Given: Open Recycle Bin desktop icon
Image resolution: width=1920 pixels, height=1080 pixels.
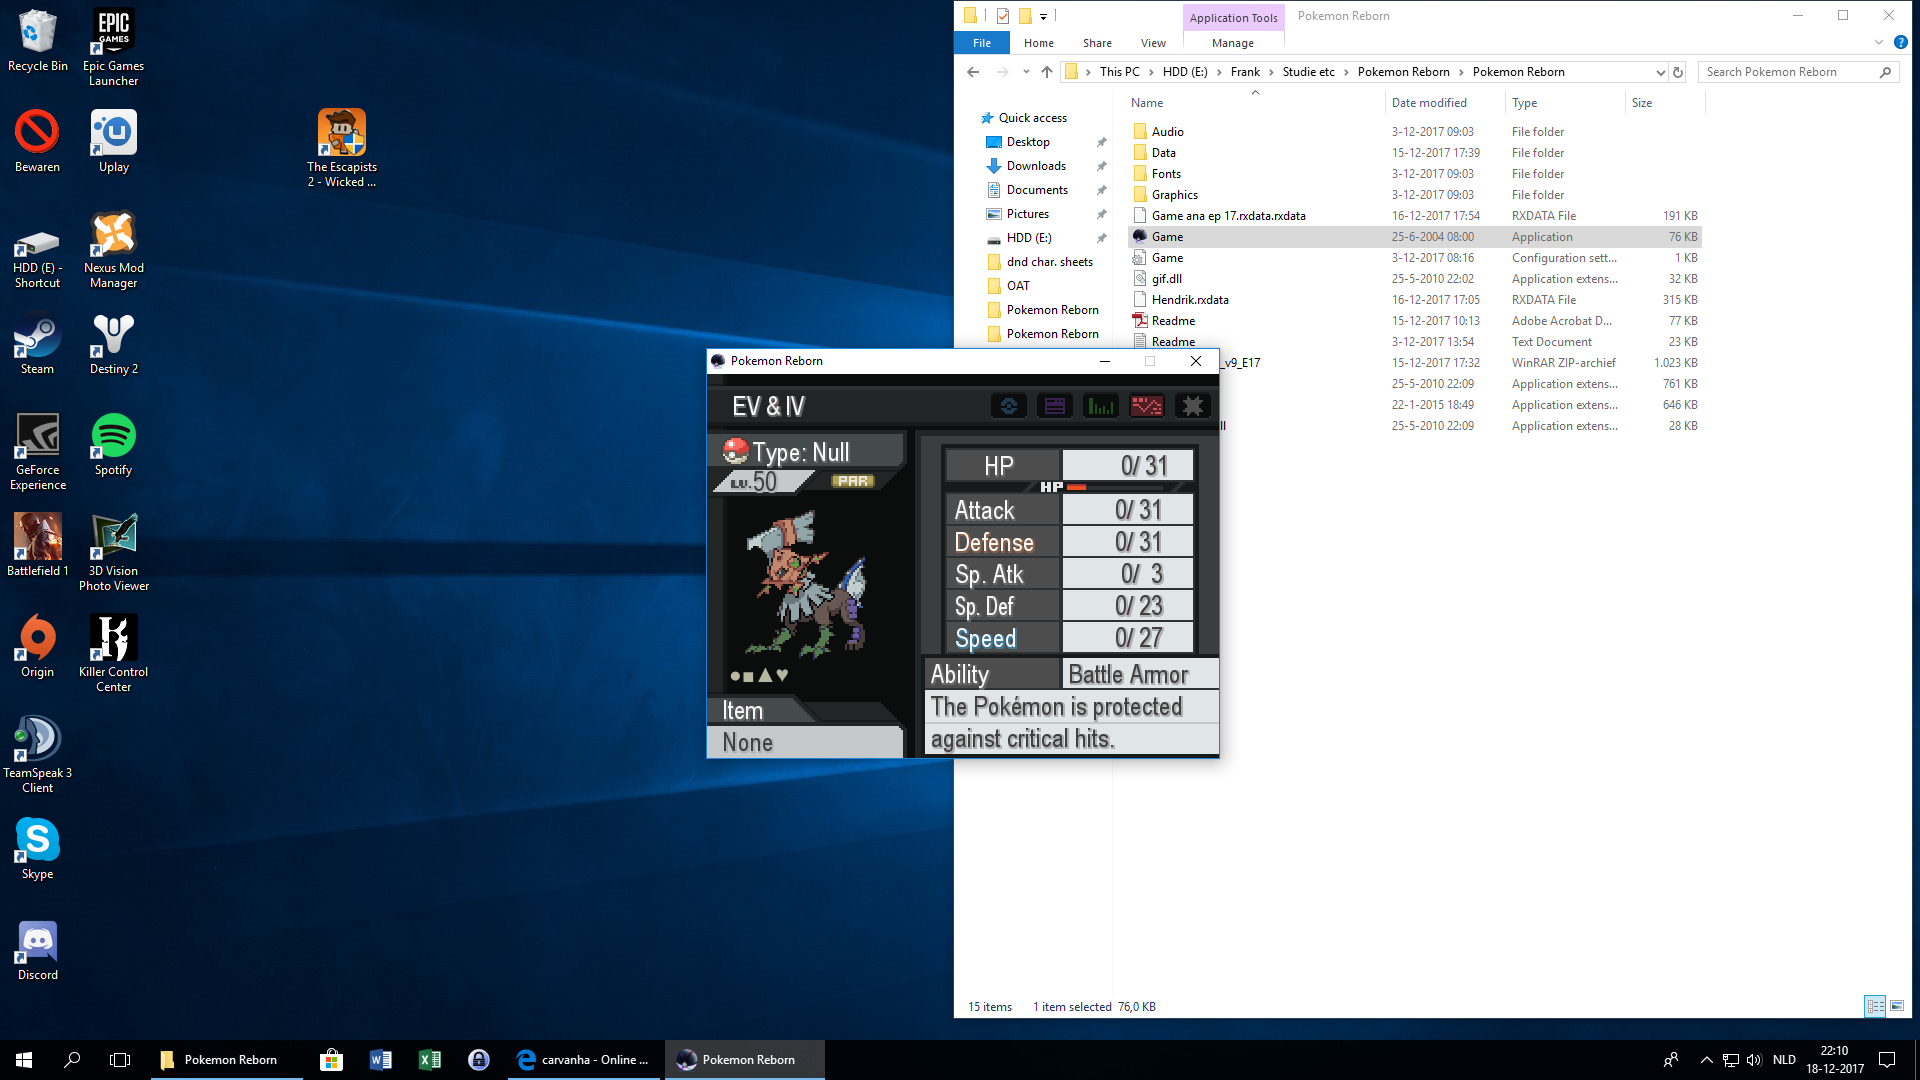Looking at the screenshot, I should pyautogui.click(x=38, y=40).
